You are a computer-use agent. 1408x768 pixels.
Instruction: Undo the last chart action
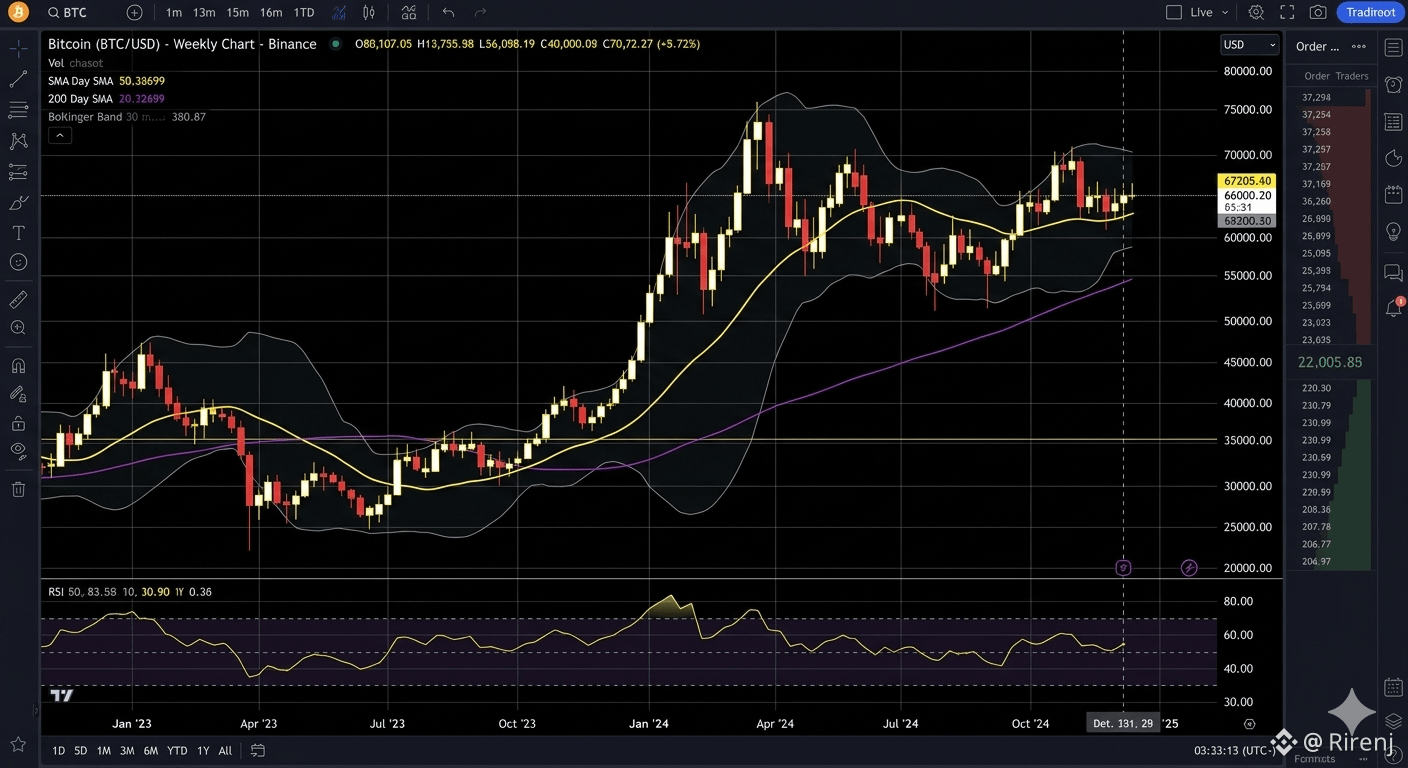click(448, 13)
